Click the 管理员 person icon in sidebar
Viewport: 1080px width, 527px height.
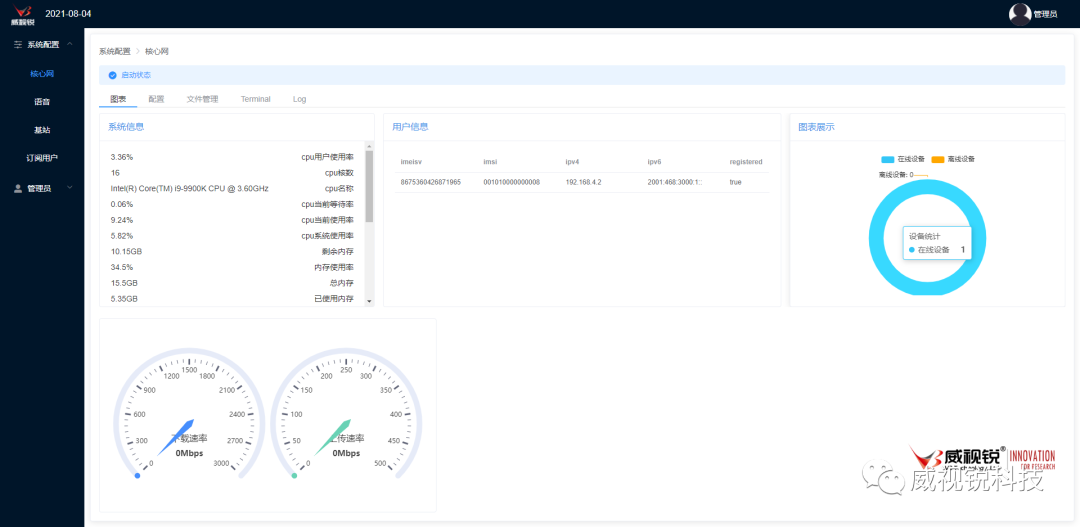click(18, 188)
